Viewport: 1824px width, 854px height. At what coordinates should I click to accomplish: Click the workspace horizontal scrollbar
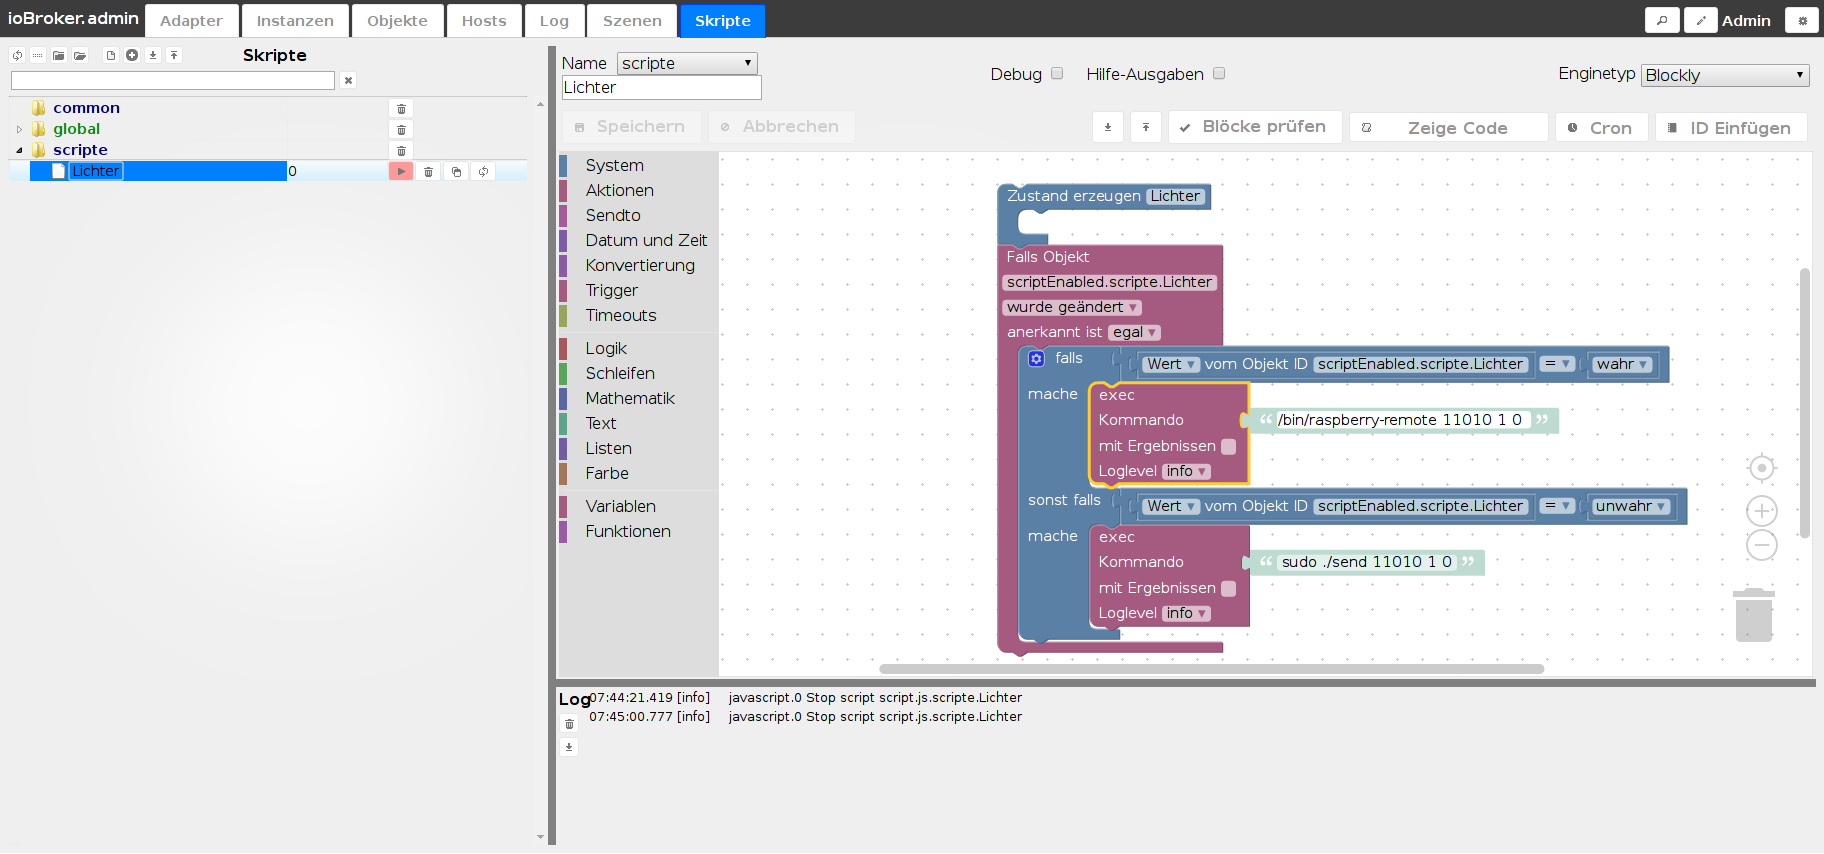coord(1211,669)
